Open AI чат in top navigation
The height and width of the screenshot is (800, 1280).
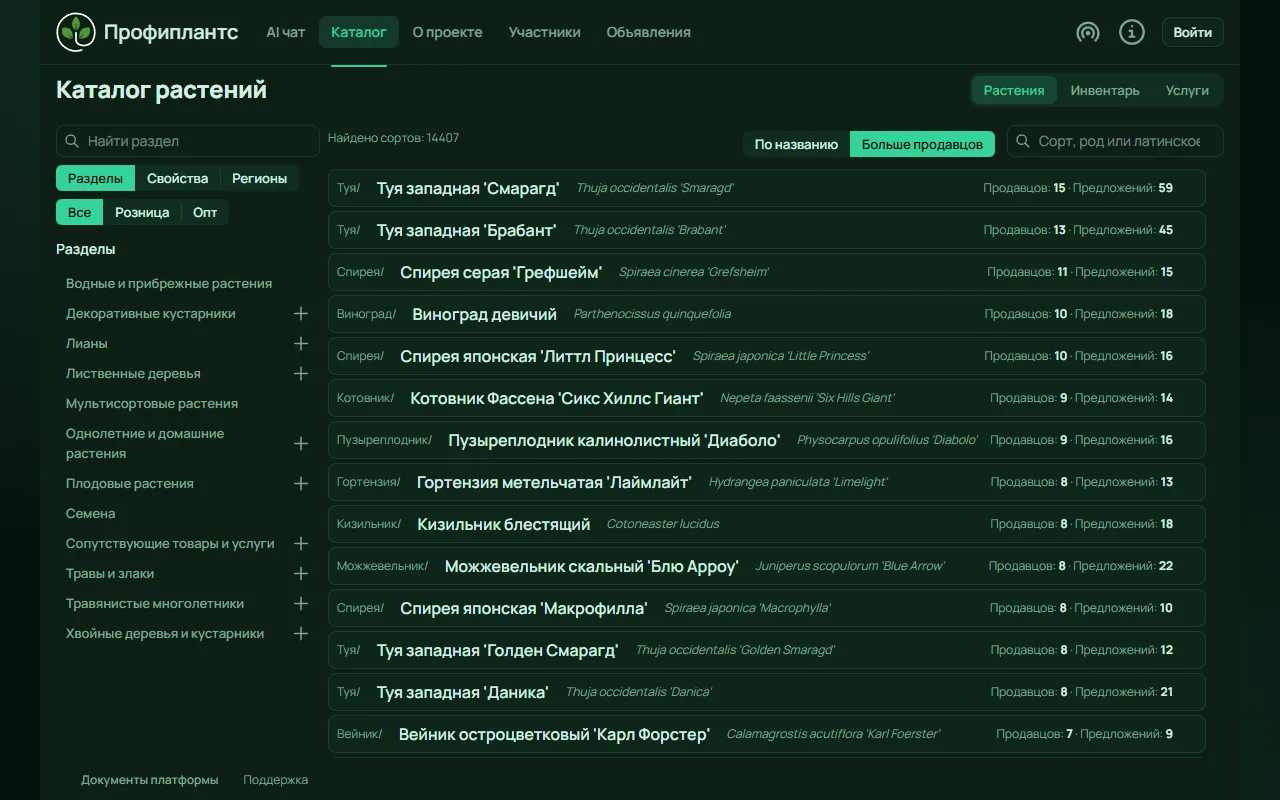click(286, 32)
